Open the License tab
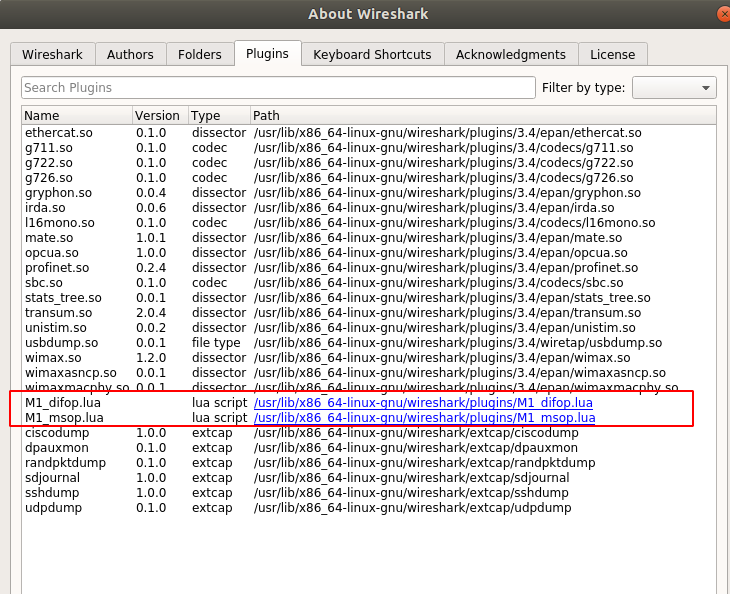The height and width of the screenshot is (594, 730). pos(613,54)
